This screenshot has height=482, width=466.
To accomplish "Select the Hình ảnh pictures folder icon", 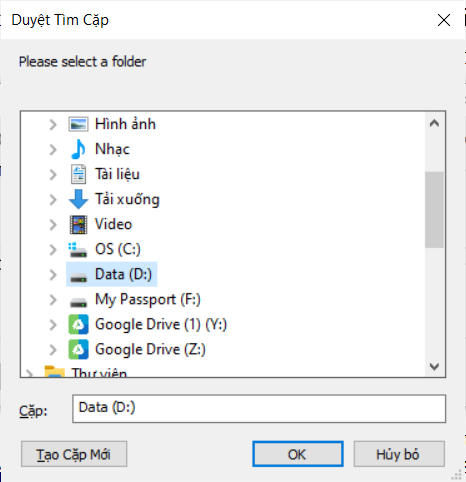I will click(78, 124).
